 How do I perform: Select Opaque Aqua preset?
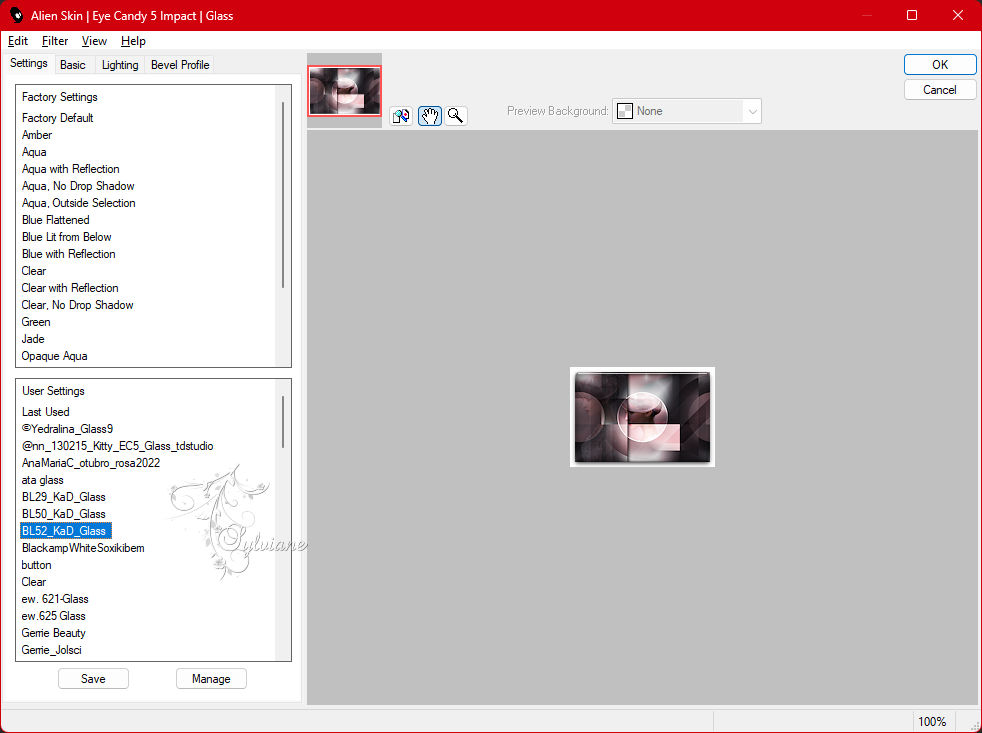[54, 355]
